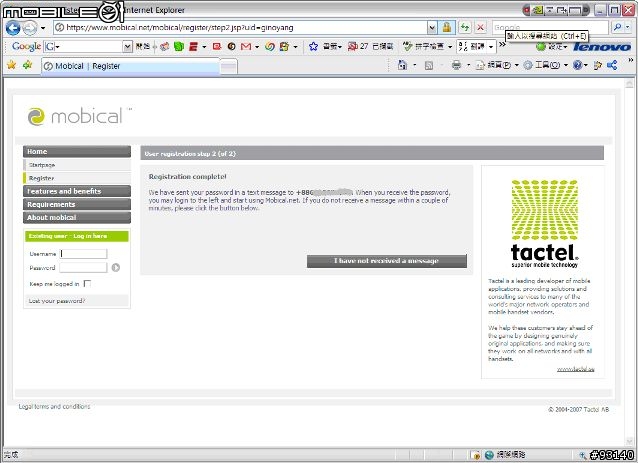Submit login with round arrow button
Screen dimensions: 638x463
pyautogui.click(x=116, y=267)
